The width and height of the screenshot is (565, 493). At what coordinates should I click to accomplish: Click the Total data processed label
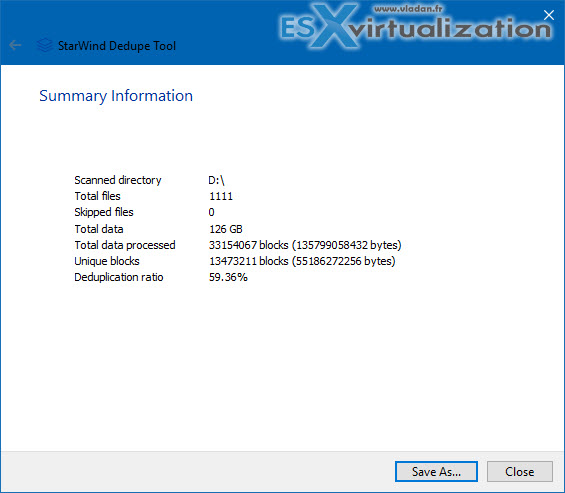(x=125, y=245)
